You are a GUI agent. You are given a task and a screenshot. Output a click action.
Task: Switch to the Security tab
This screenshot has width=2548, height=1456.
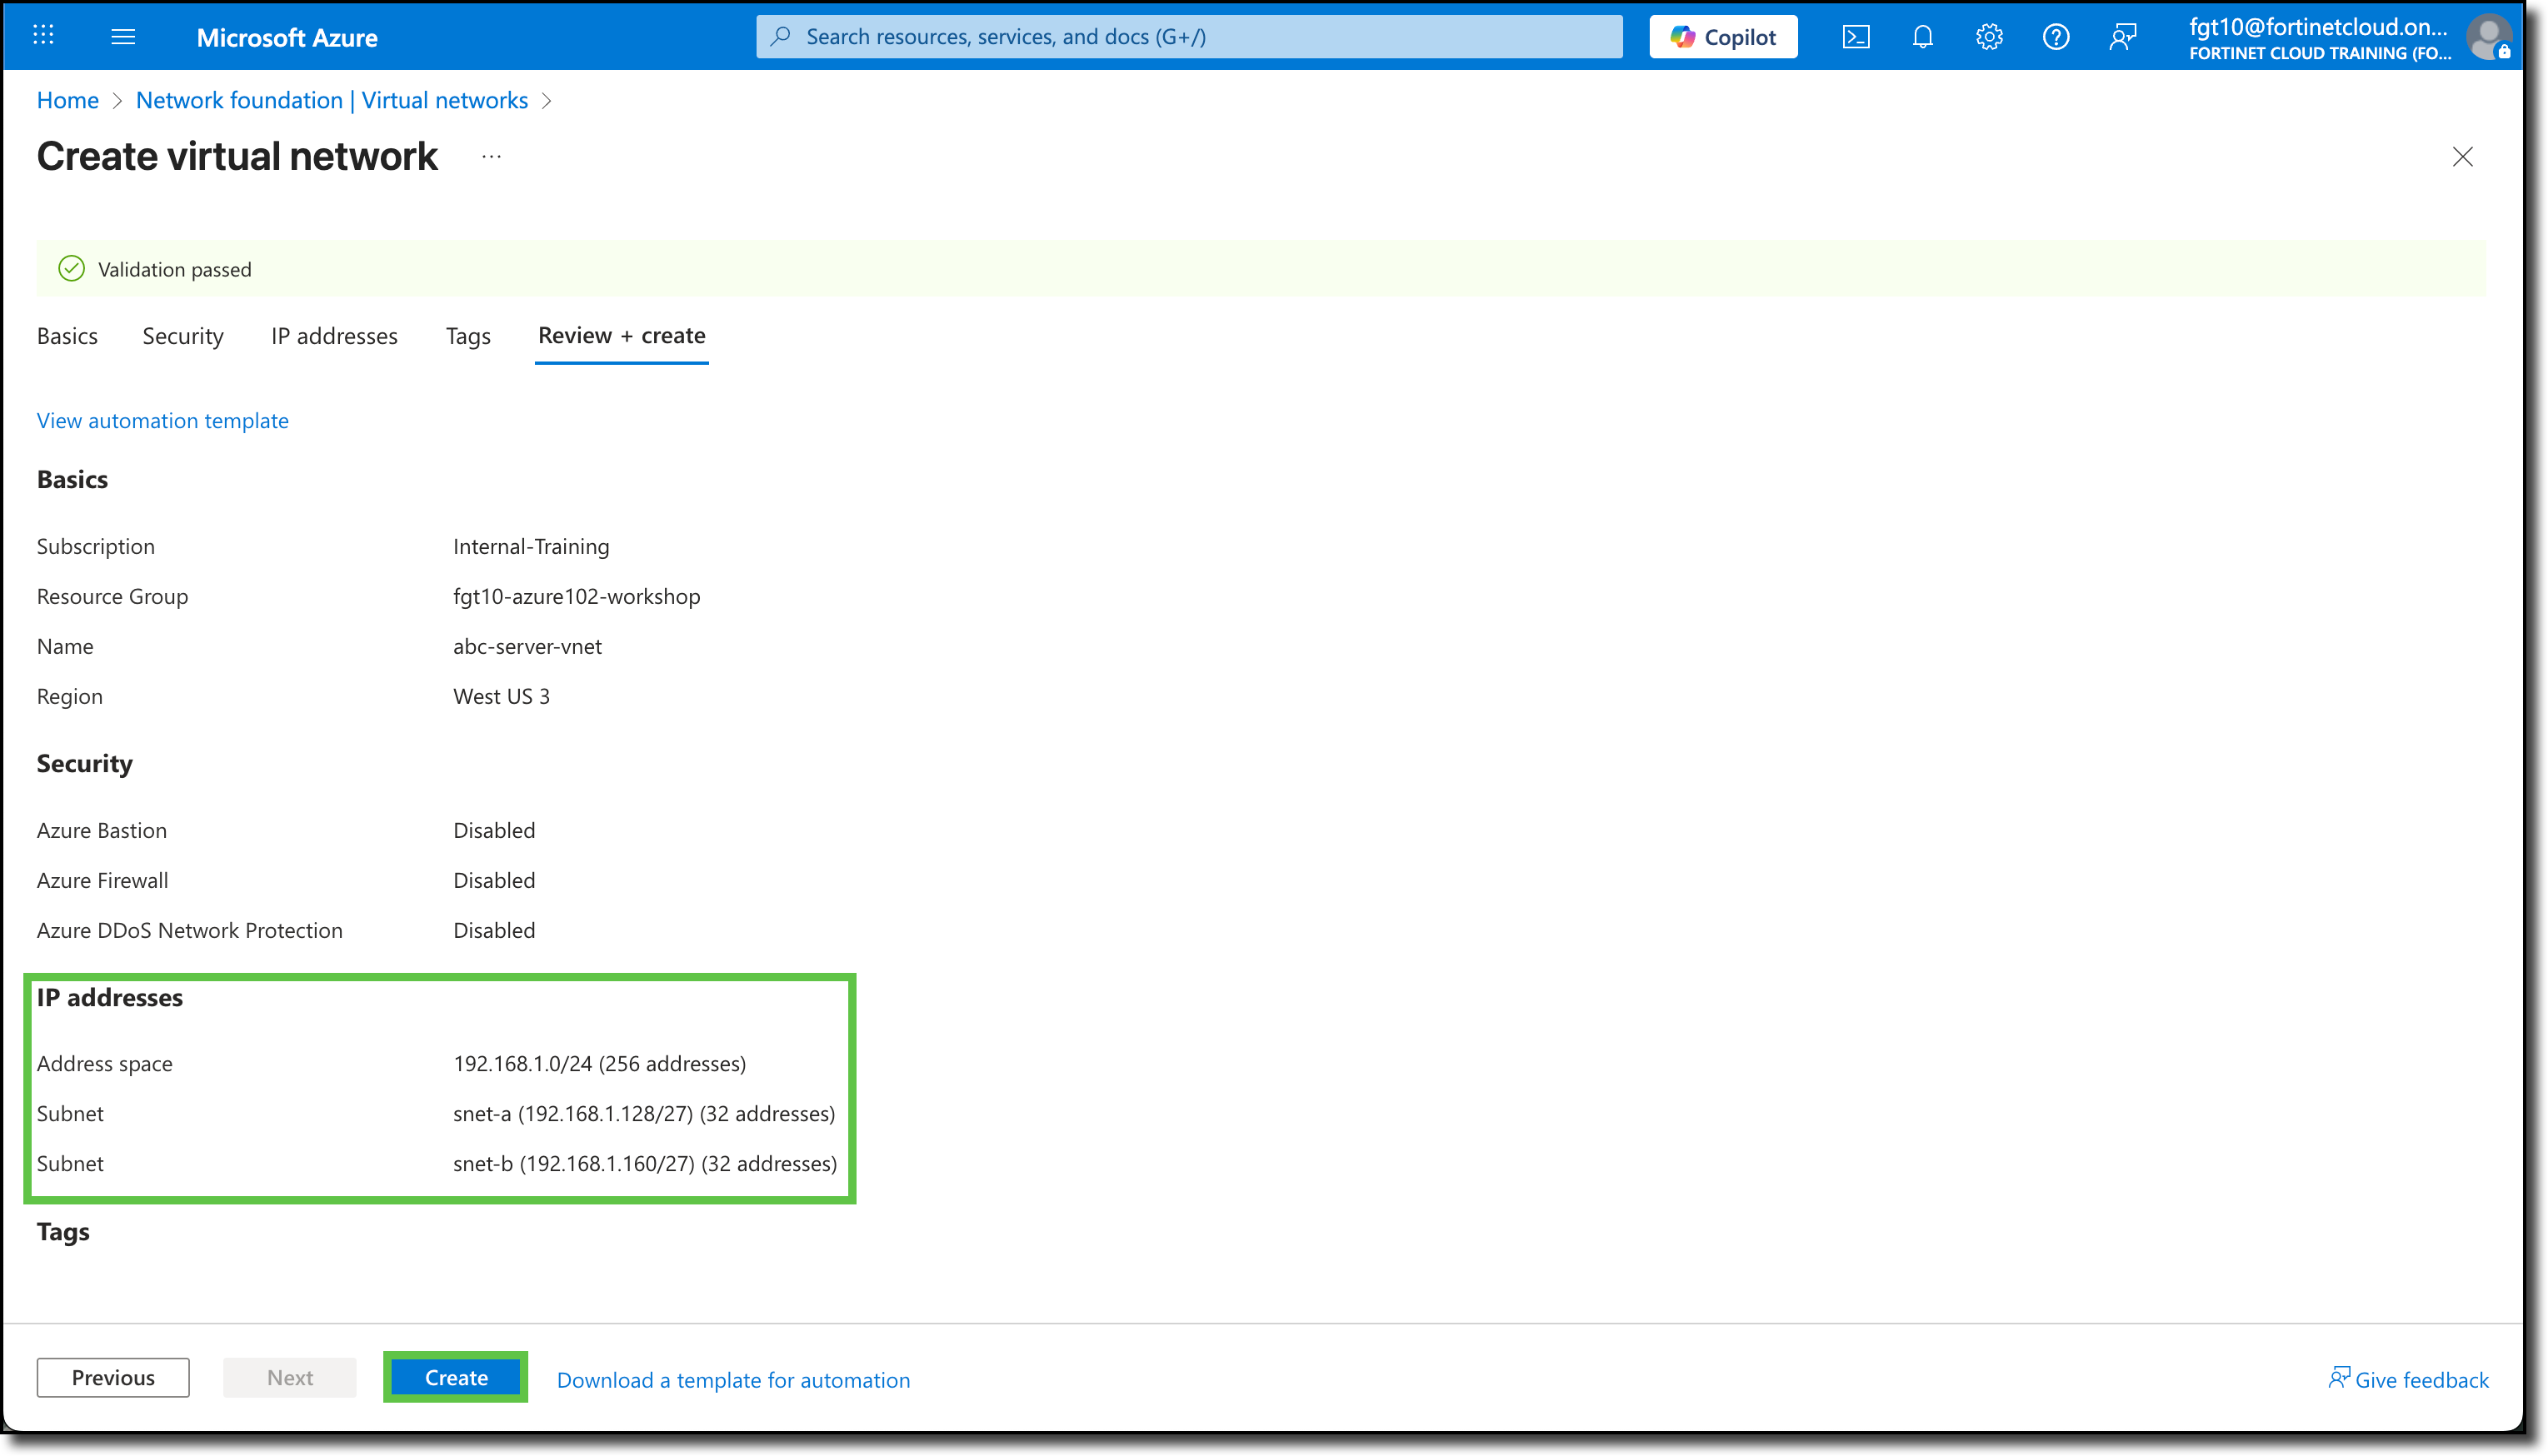coord(182,336)
